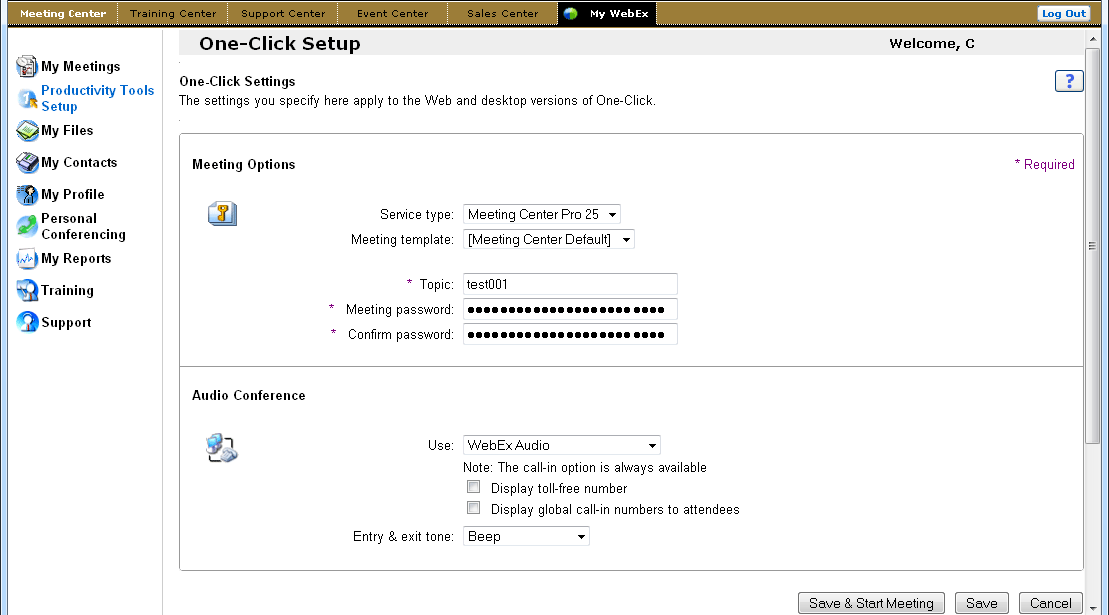Click the Topic input field
This screenshot has width=1109, height=615.
(570, 284)
